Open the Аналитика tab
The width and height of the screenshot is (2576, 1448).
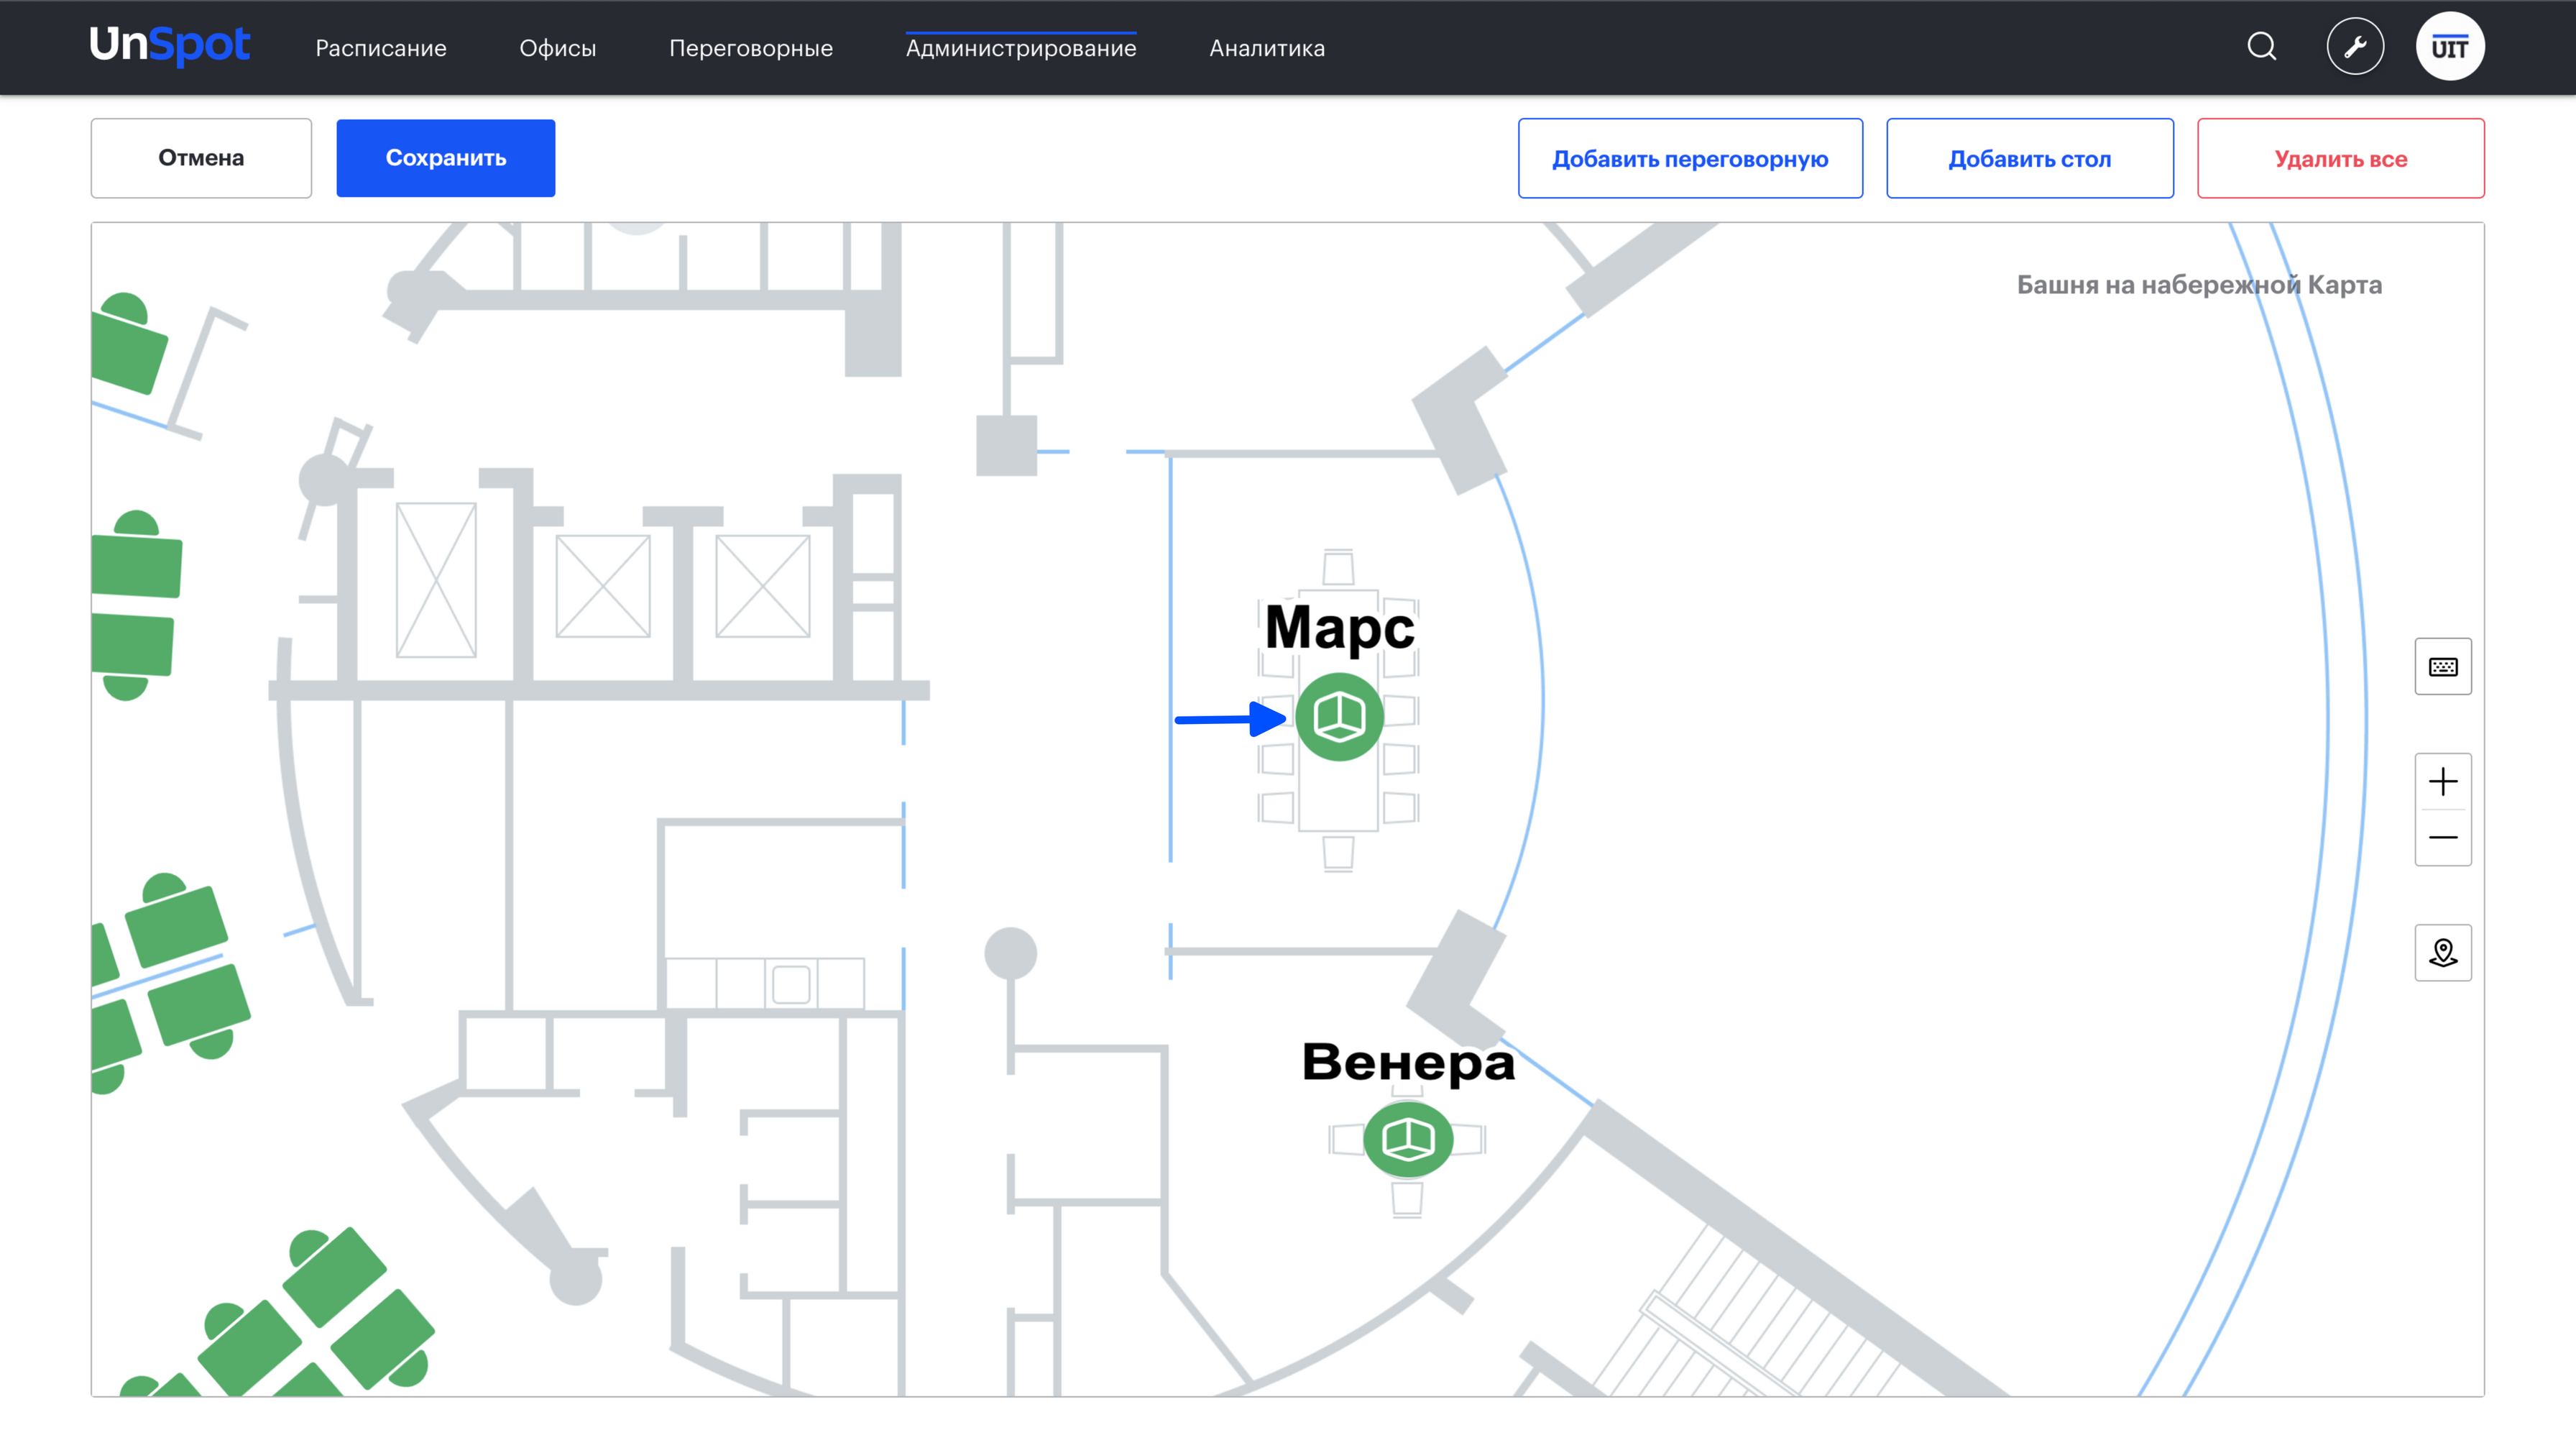(1267, 48)
